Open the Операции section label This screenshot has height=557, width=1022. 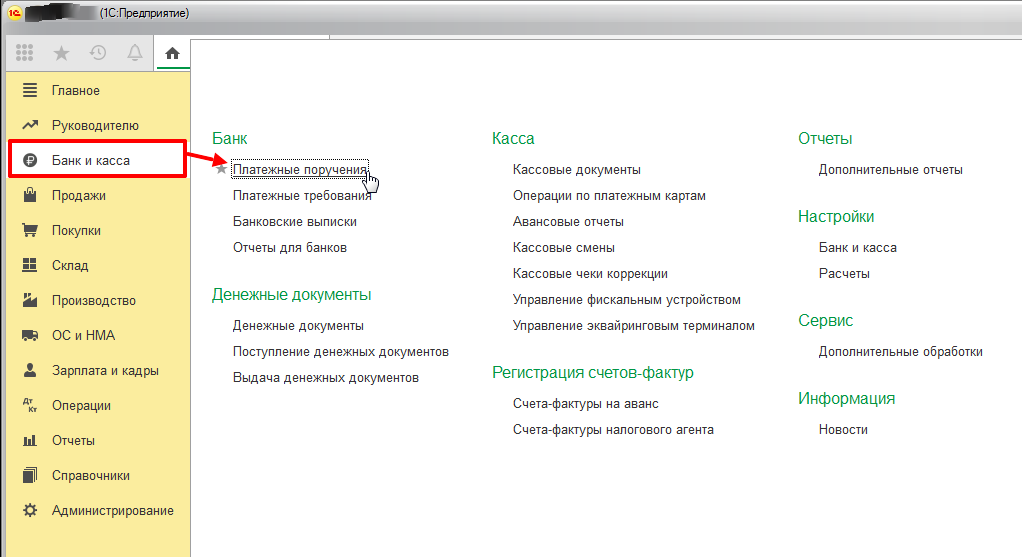coord(81,405)
